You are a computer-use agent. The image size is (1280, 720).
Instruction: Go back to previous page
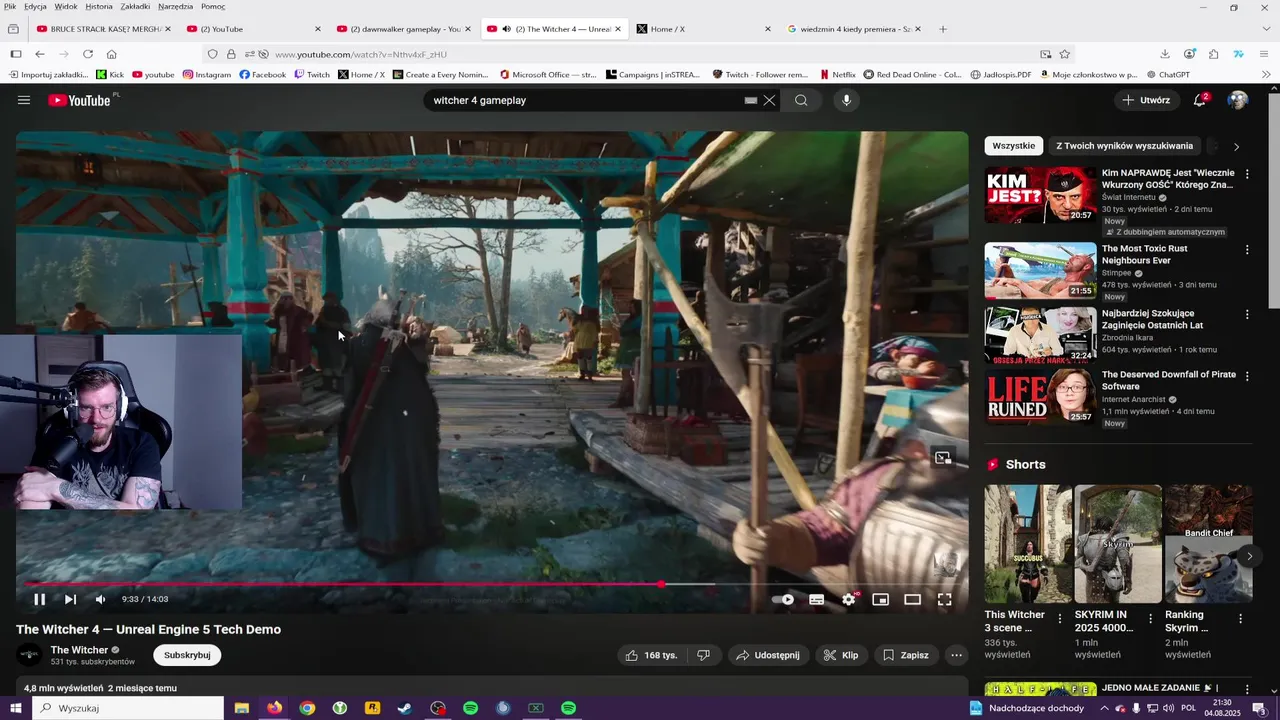[x=40, y=54]
